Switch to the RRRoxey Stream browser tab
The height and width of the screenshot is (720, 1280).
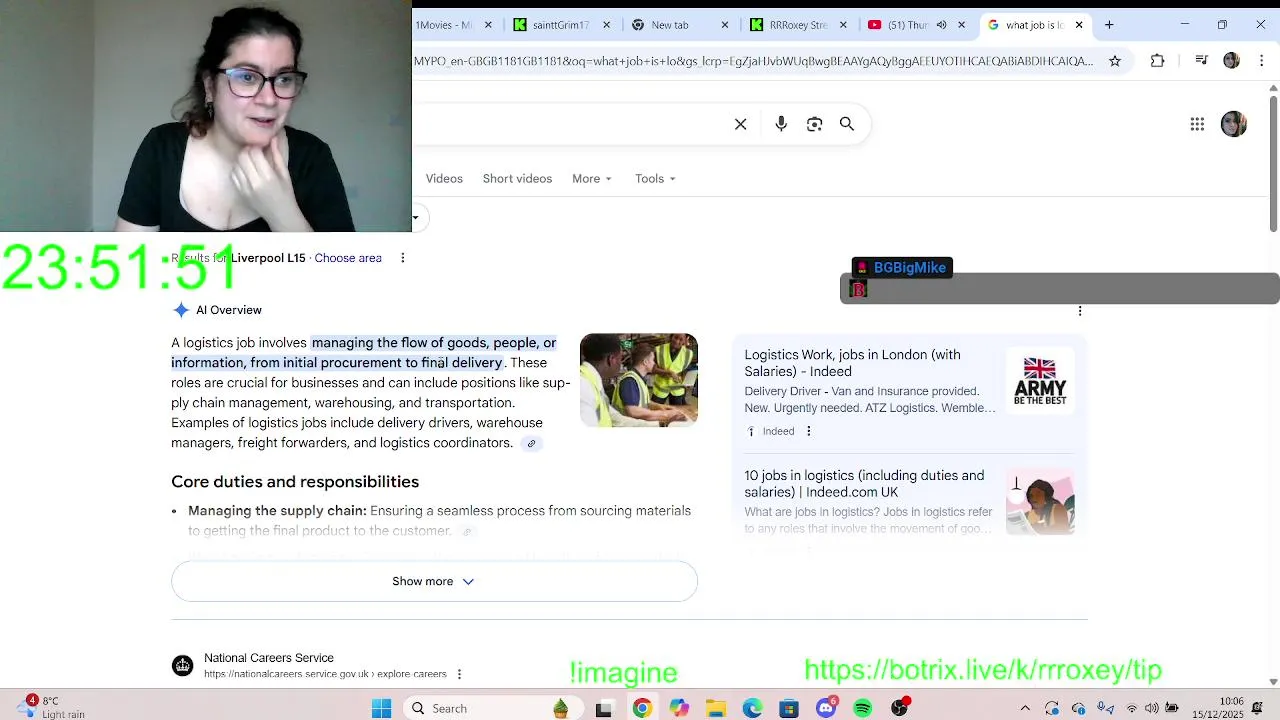tap(797, 25)
